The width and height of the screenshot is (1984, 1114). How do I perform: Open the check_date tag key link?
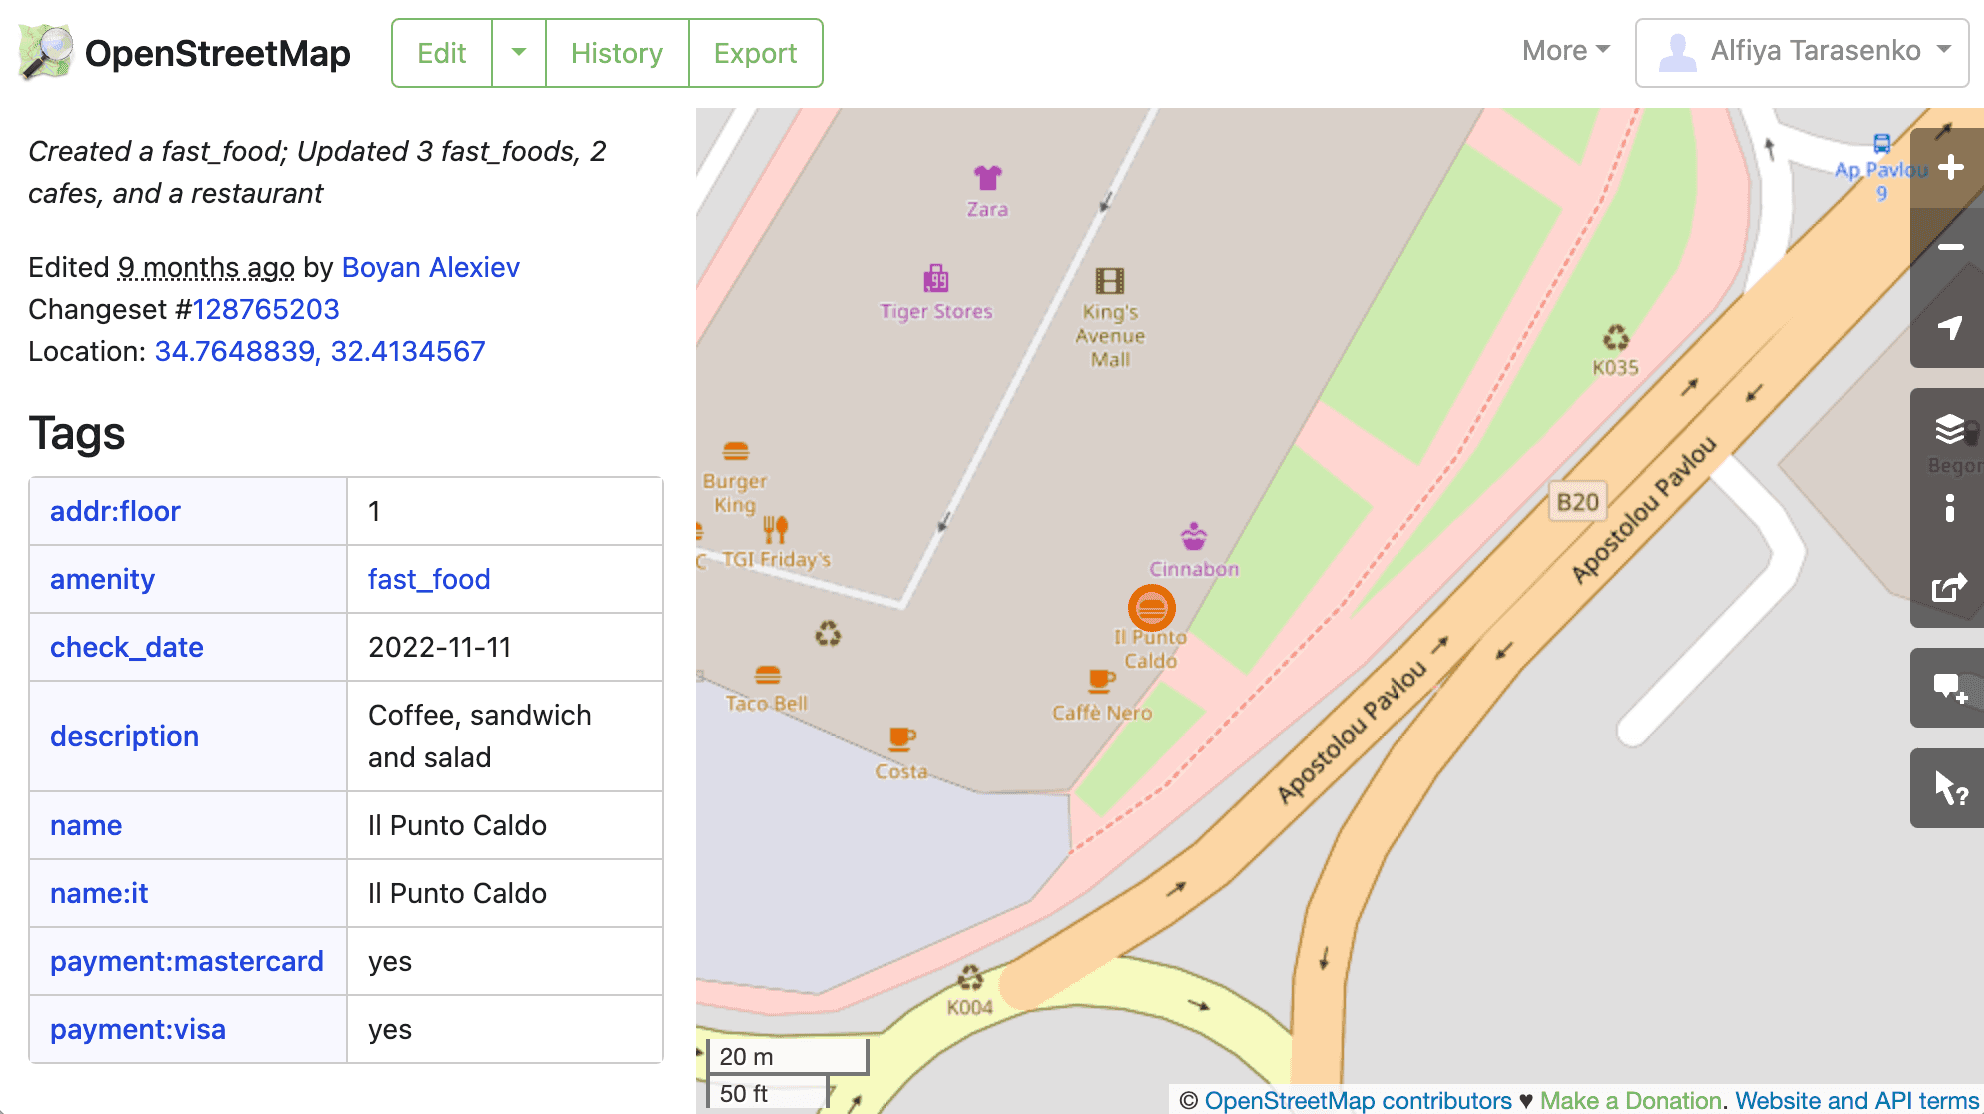(x=127, y=647)
